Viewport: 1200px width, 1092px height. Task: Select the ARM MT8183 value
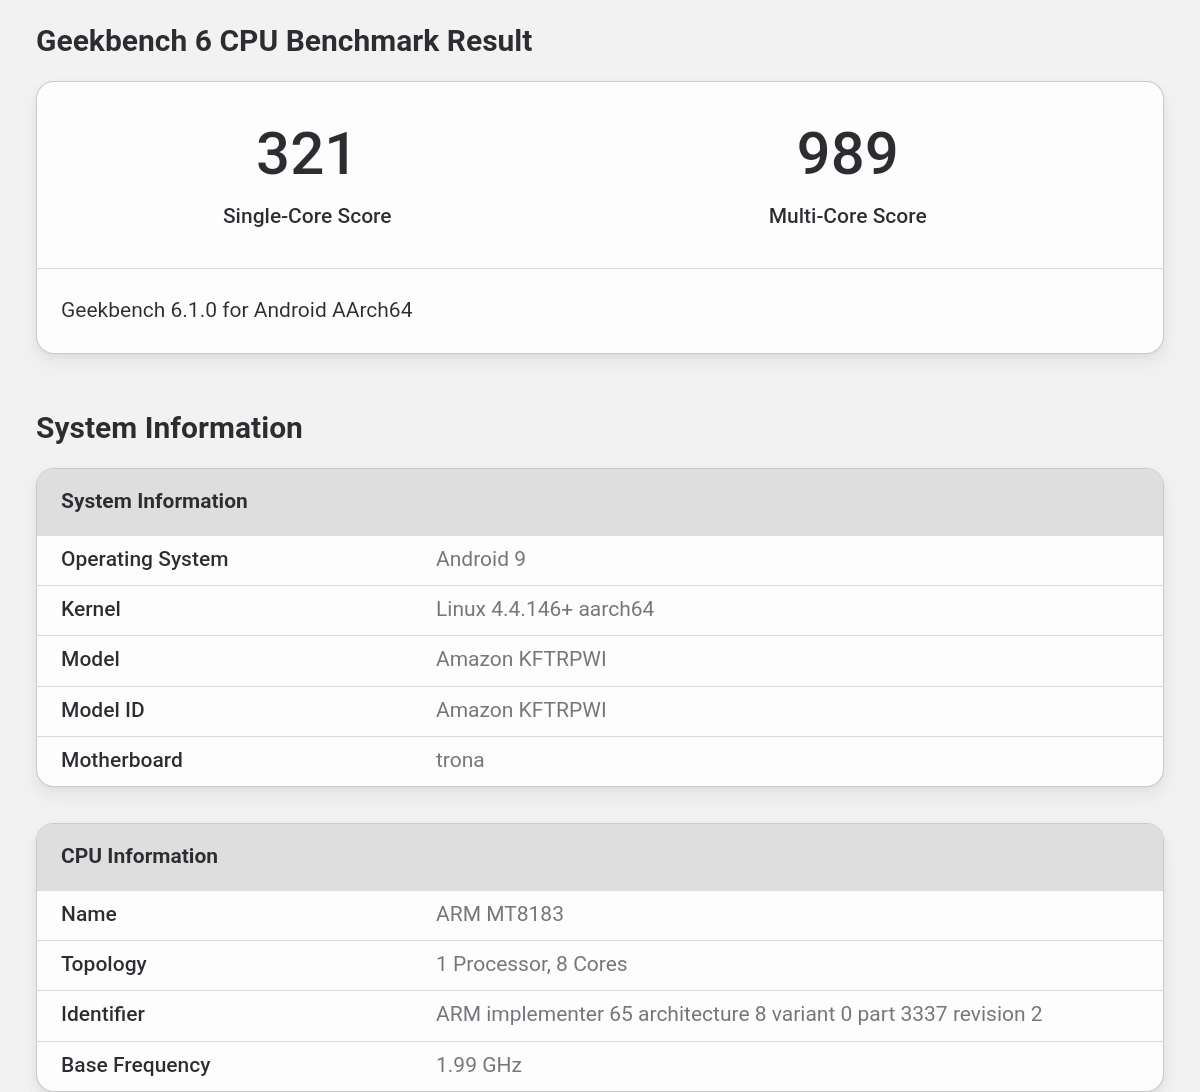pyautogui.click(x=500, y=914)
